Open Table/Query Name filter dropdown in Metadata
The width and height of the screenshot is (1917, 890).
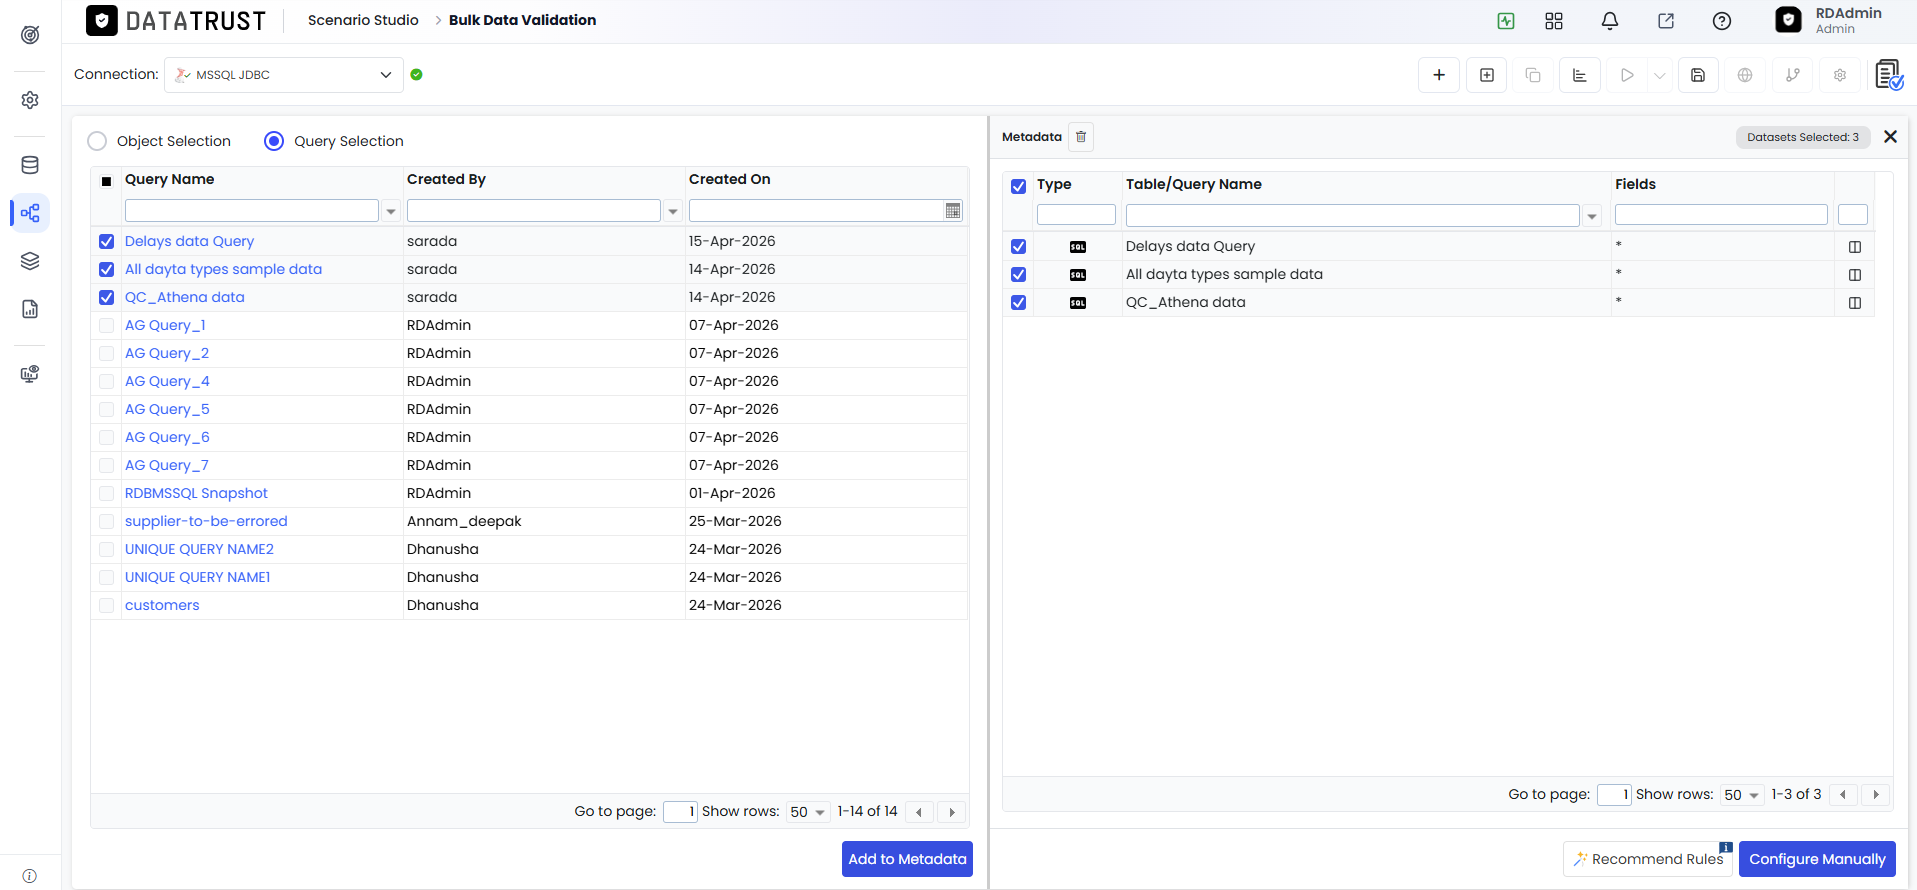click(1592, 216)
